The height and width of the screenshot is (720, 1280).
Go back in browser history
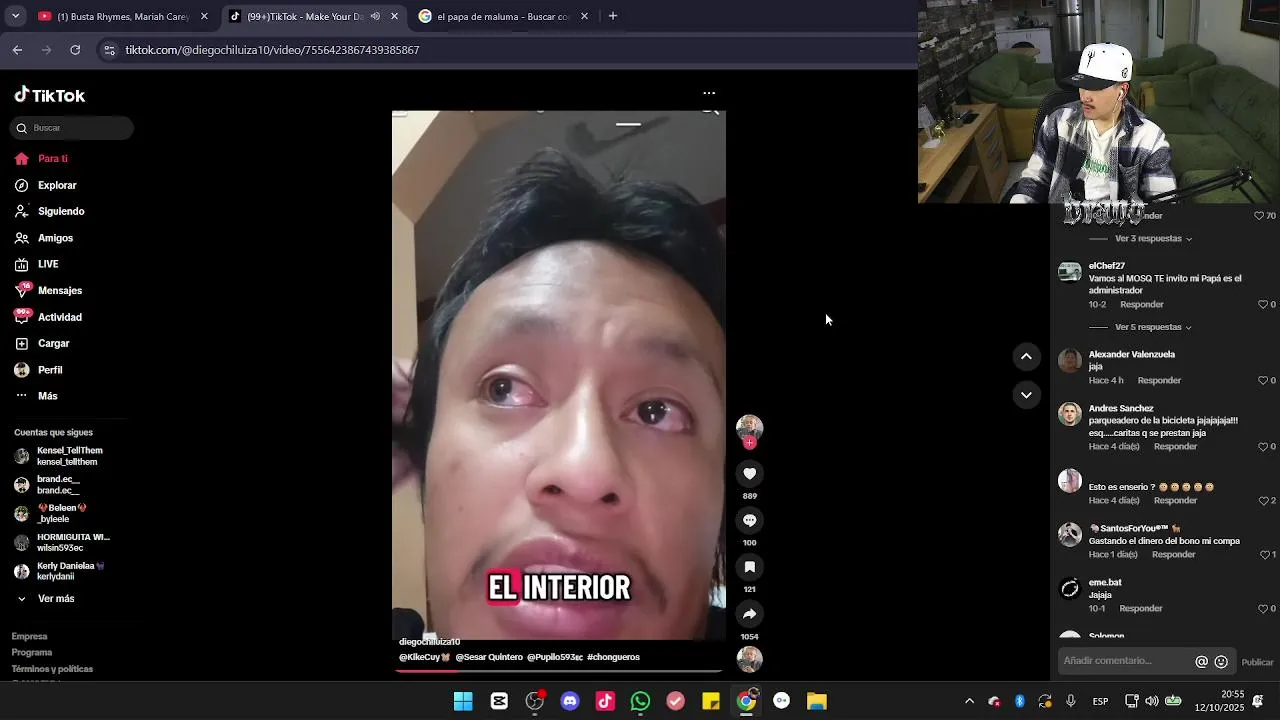click(17, 50)
